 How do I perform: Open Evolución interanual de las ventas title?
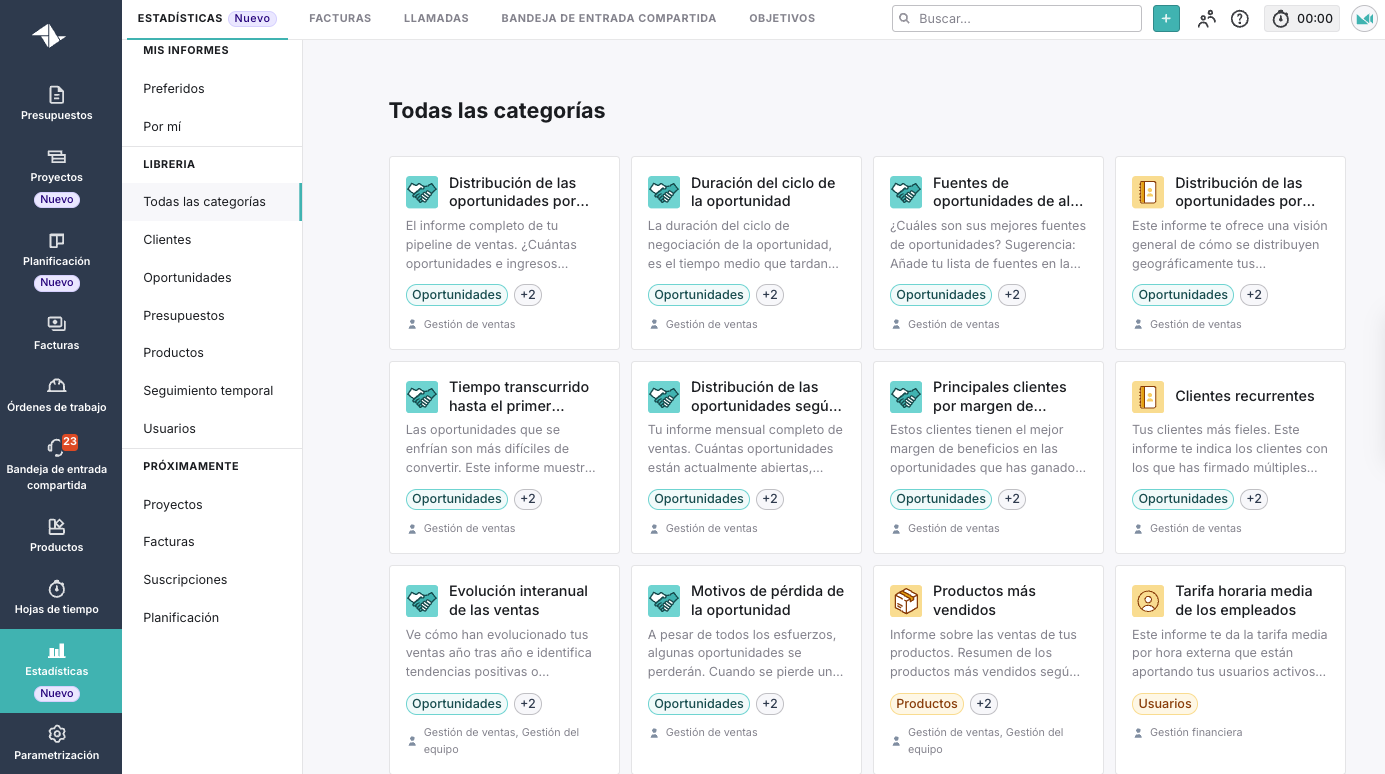pyautogui.click(x=518, y=601)
